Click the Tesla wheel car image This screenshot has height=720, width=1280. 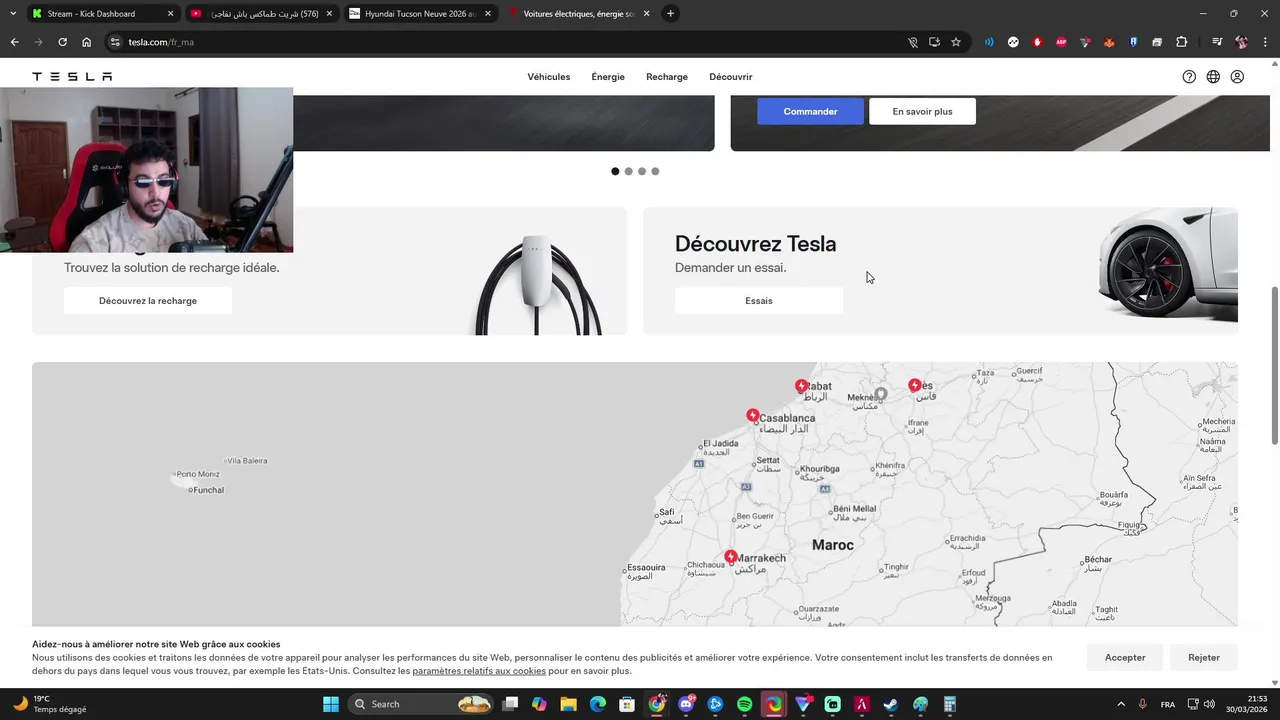click(x=1167, y=265)
